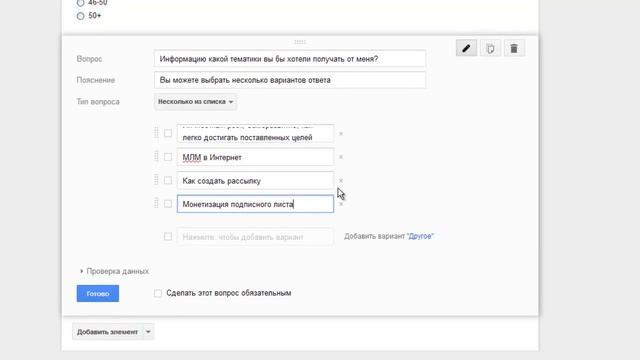Click the 'легко достигать поставленных целей' option field

[255, 133]
